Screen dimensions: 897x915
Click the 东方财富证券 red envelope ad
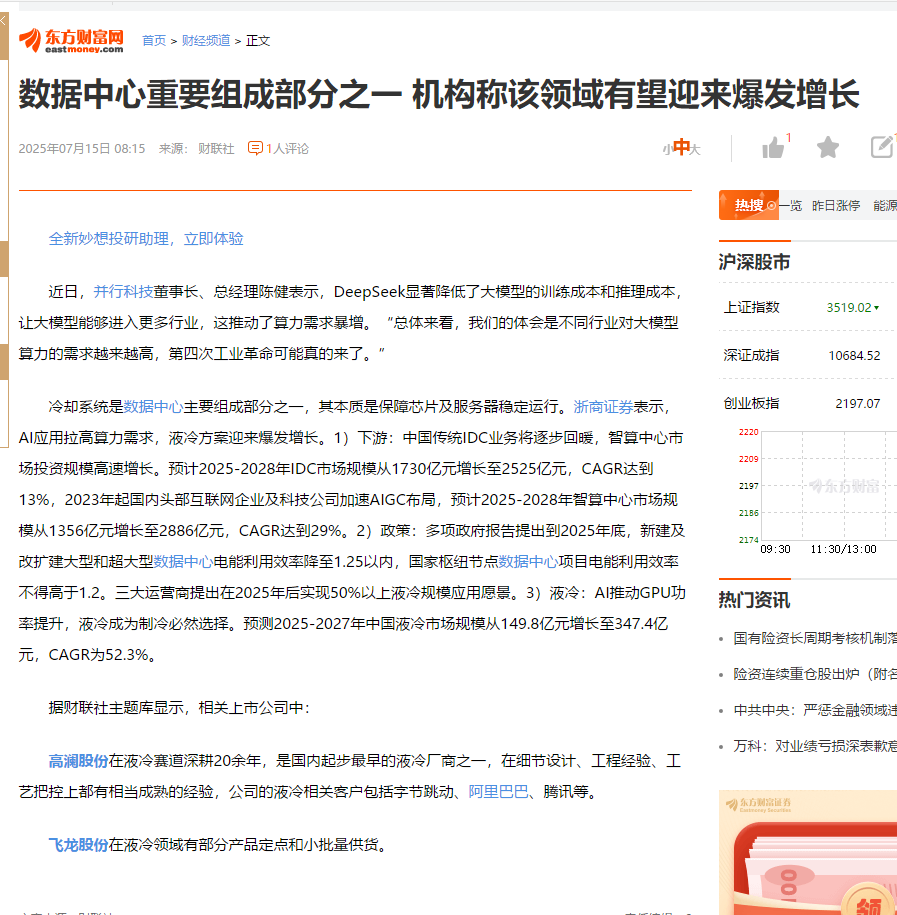coord(808,853)
